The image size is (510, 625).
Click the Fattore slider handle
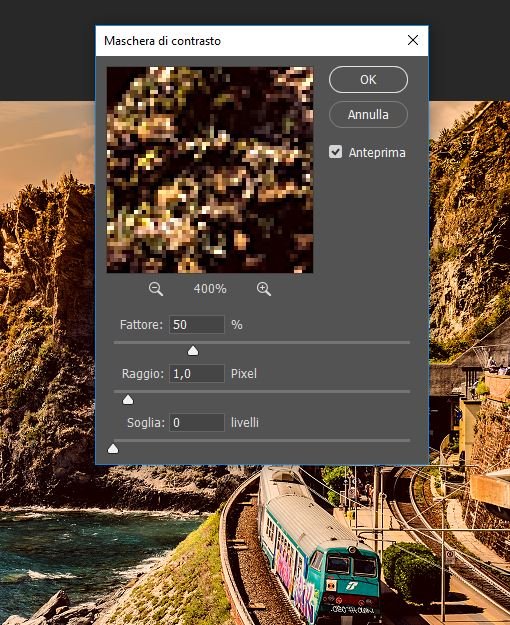193,351
